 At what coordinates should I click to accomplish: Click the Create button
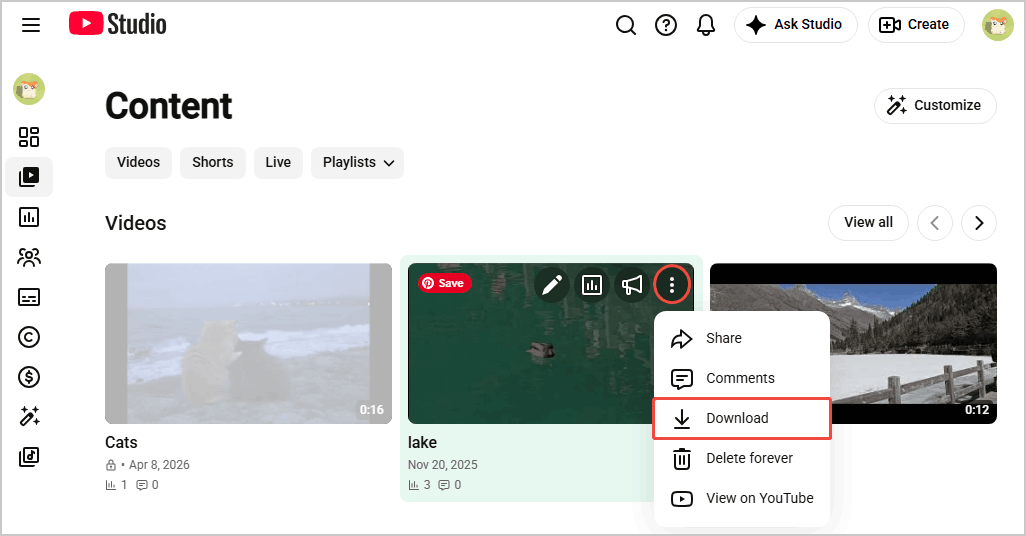pos(915,25)
